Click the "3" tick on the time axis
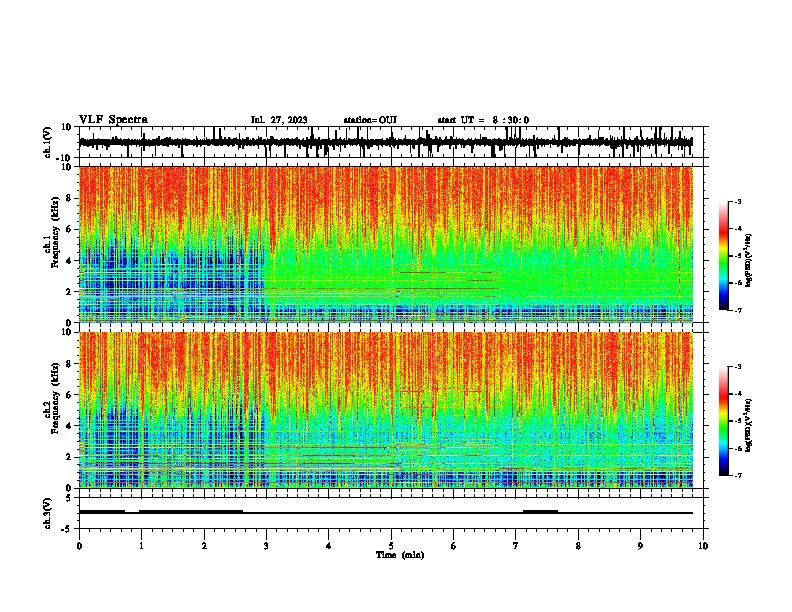Image resolution: width=792 pixels, height=612 pixels. click(x=266, y=546)
